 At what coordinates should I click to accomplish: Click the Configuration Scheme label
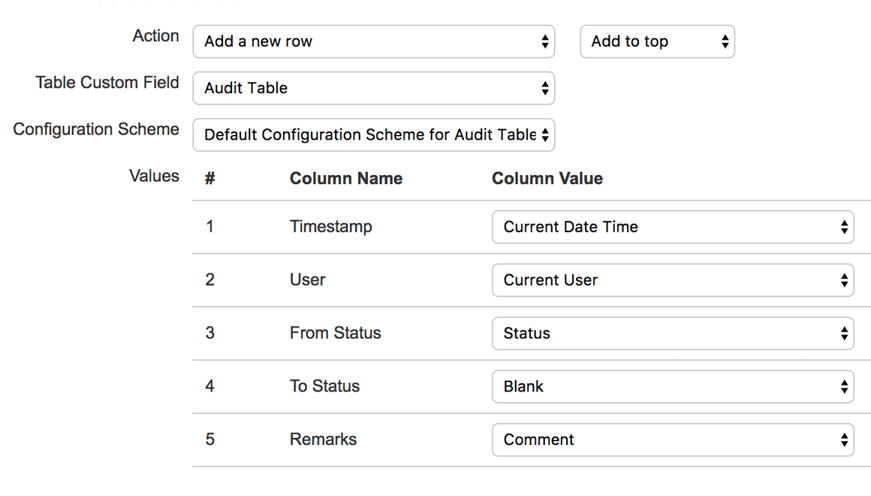click(96, 129)
